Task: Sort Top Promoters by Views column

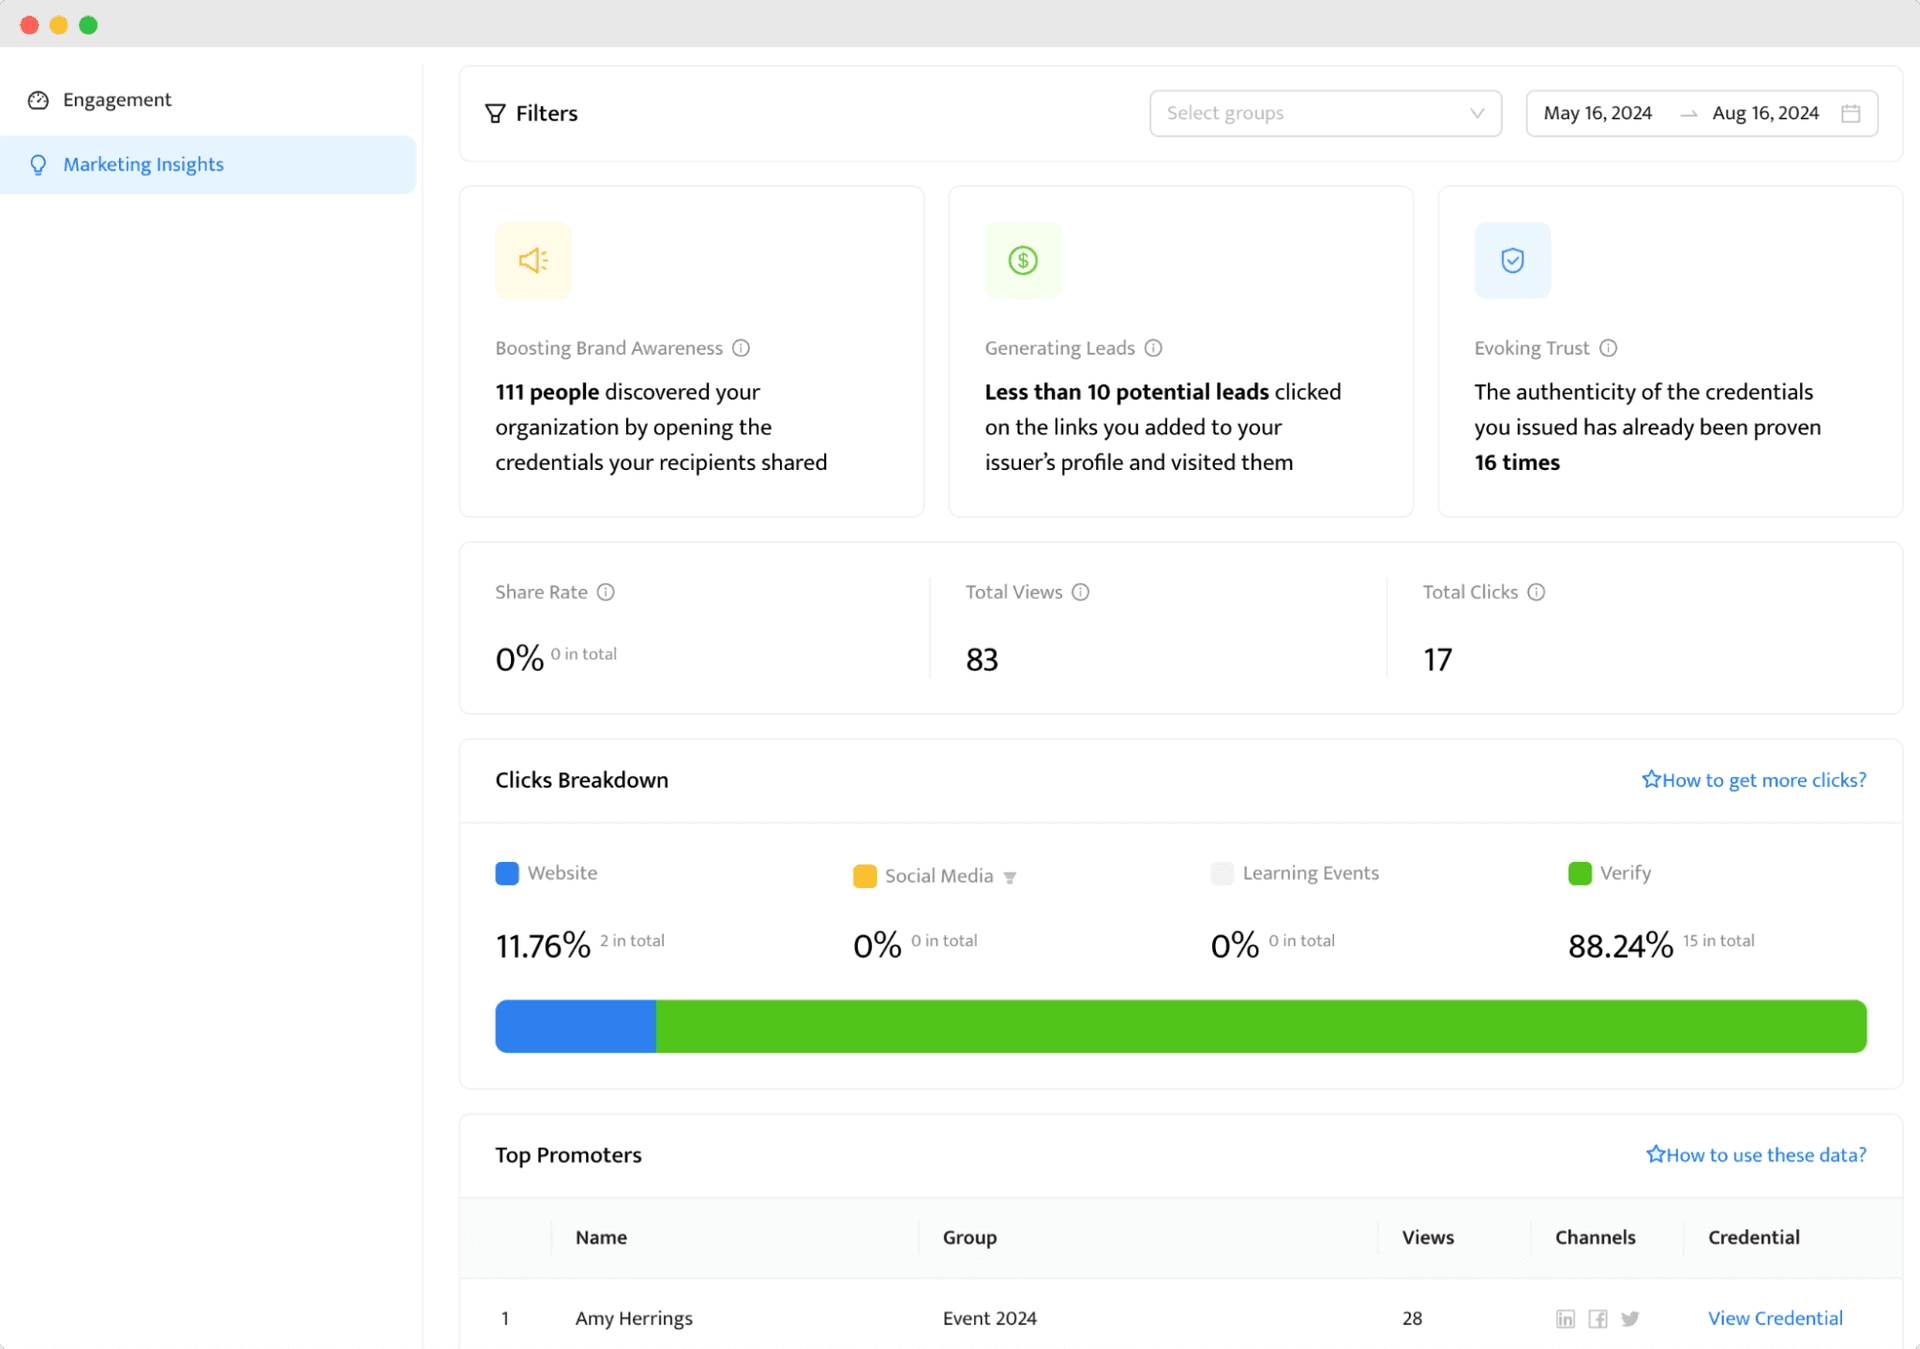Action: point(1427,1237)
